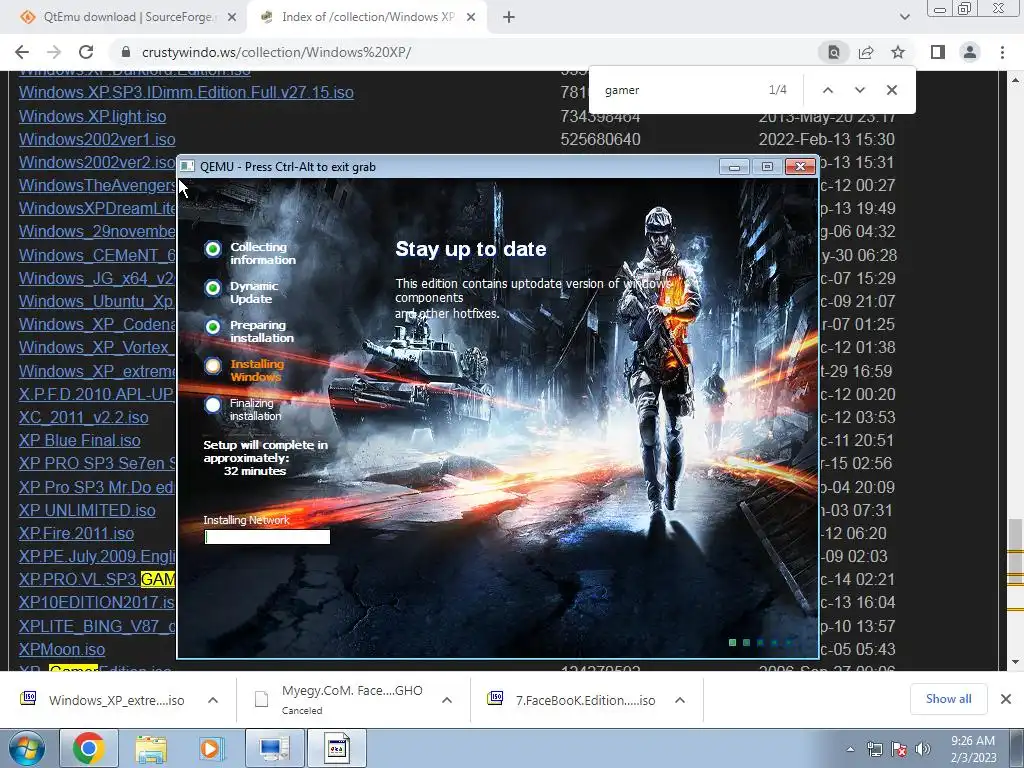Open Windows Start menu

pyautogui.click(x=26, y=748)
